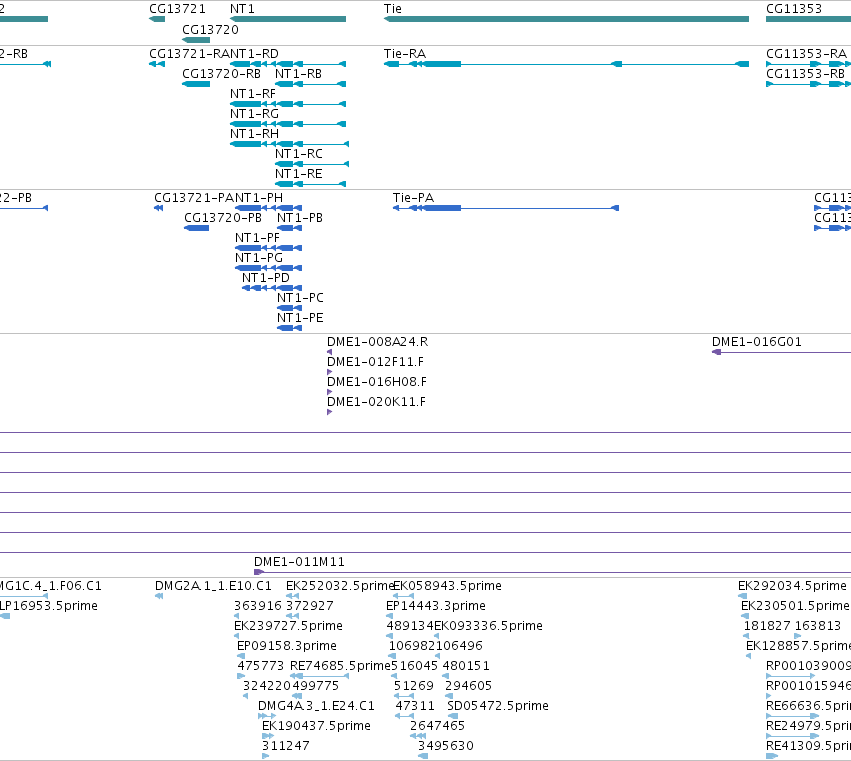This screenshot has width=851, height=761.
Task: Click feature 363916
Action: click(237, 616)
